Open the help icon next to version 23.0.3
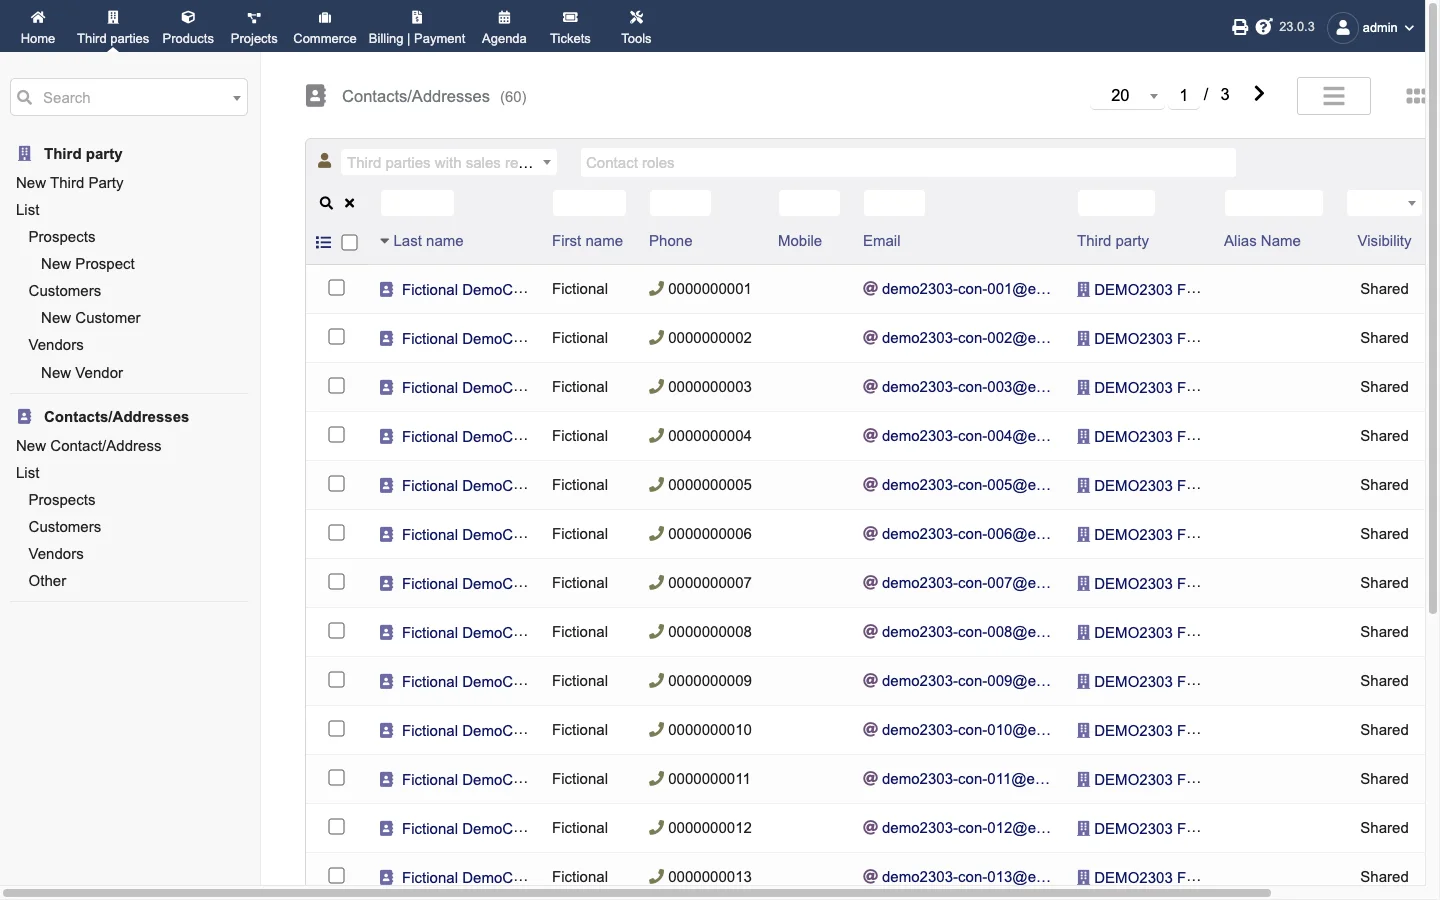Screen dimensions: 1440x900 pos(1264,27)
